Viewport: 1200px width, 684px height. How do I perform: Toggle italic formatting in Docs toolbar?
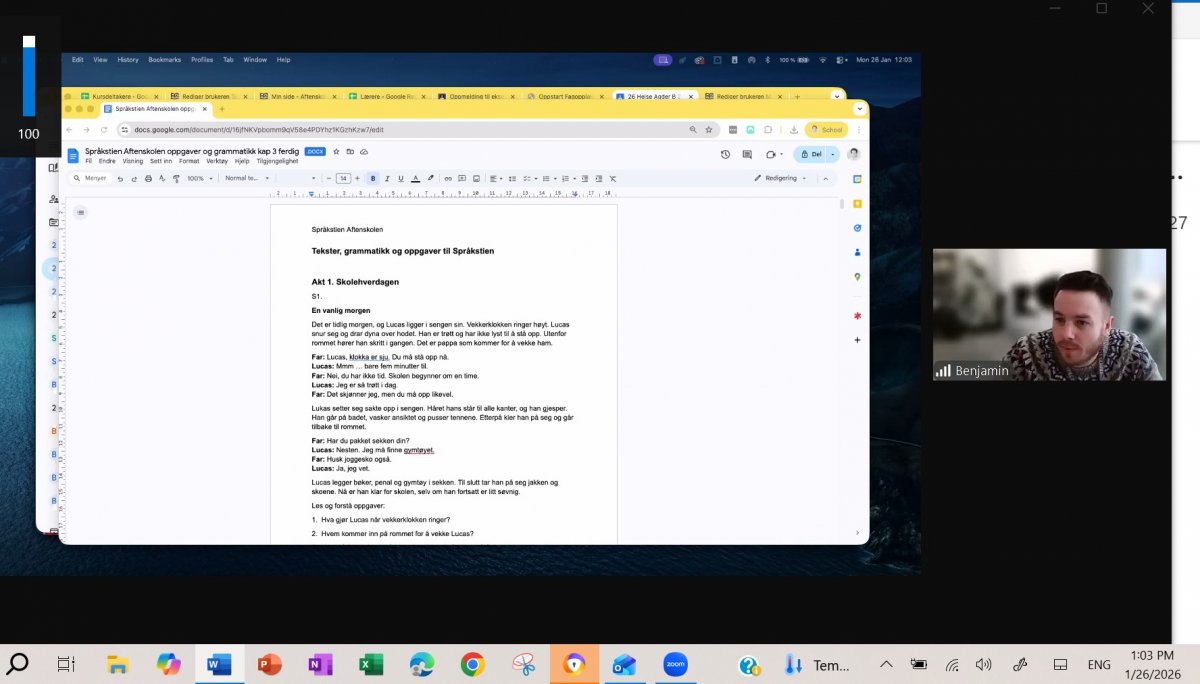point(387,178)
